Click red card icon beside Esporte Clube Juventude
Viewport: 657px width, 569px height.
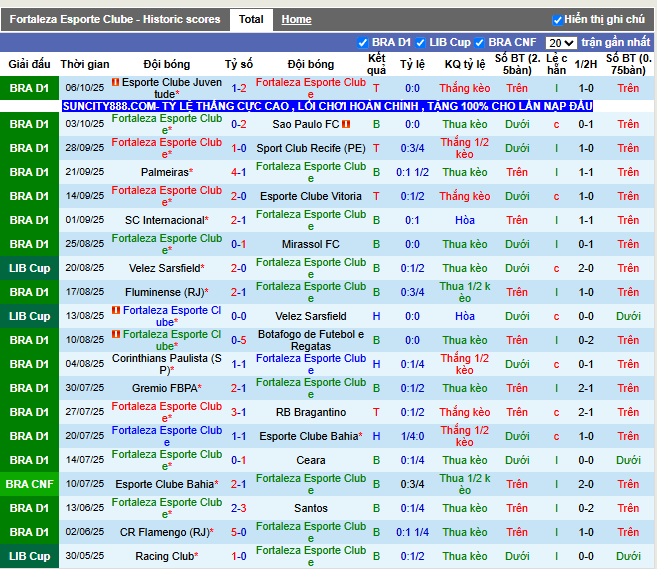pos(115,82)
